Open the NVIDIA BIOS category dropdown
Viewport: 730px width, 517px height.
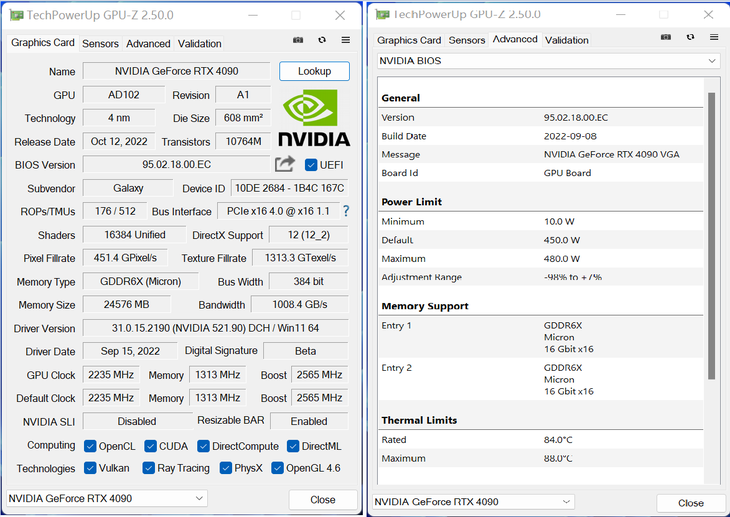click(x=548, y=61)
